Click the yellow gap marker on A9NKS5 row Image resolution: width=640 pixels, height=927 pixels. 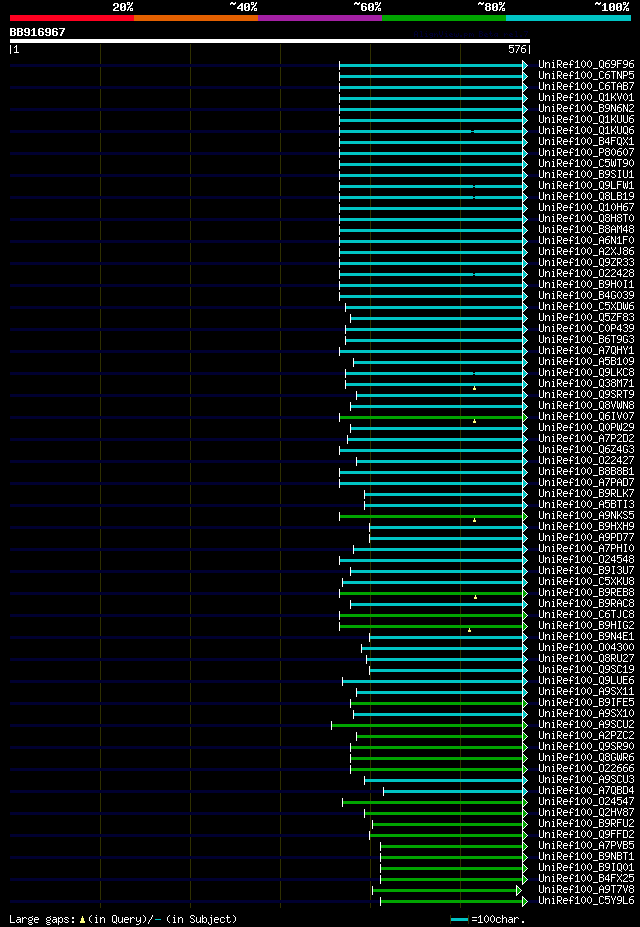pyautogui.click(x=475, y=520)
